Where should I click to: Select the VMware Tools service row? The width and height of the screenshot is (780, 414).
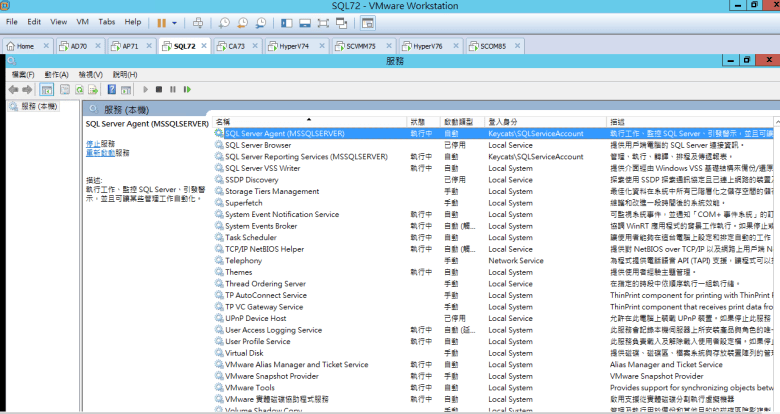click(x=250, y=387)
